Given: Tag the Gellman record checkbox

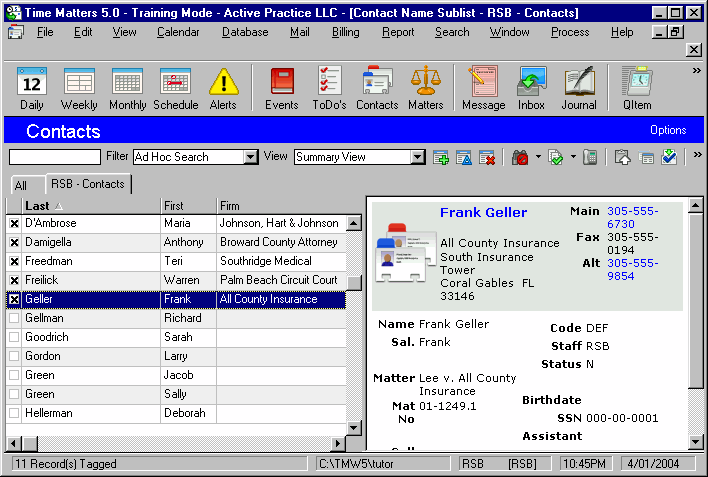Looking at the screenshot, I should click(14, 318).
